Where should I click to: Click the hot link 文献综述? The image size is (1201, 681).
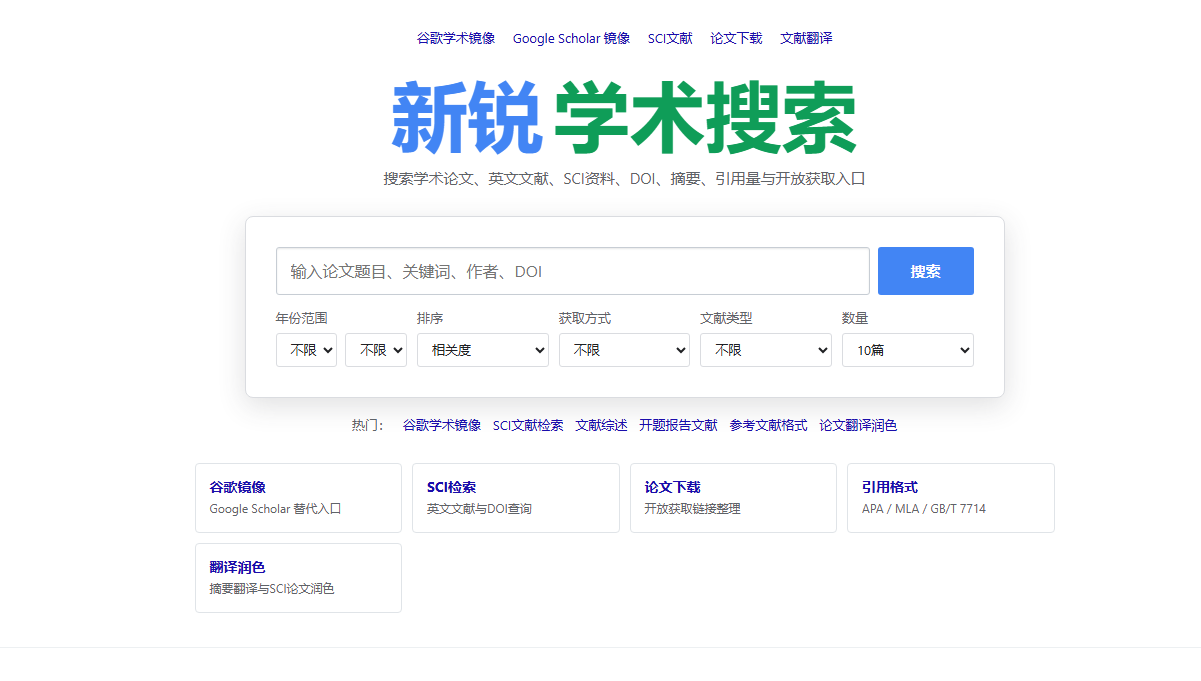tap(602, 425)
